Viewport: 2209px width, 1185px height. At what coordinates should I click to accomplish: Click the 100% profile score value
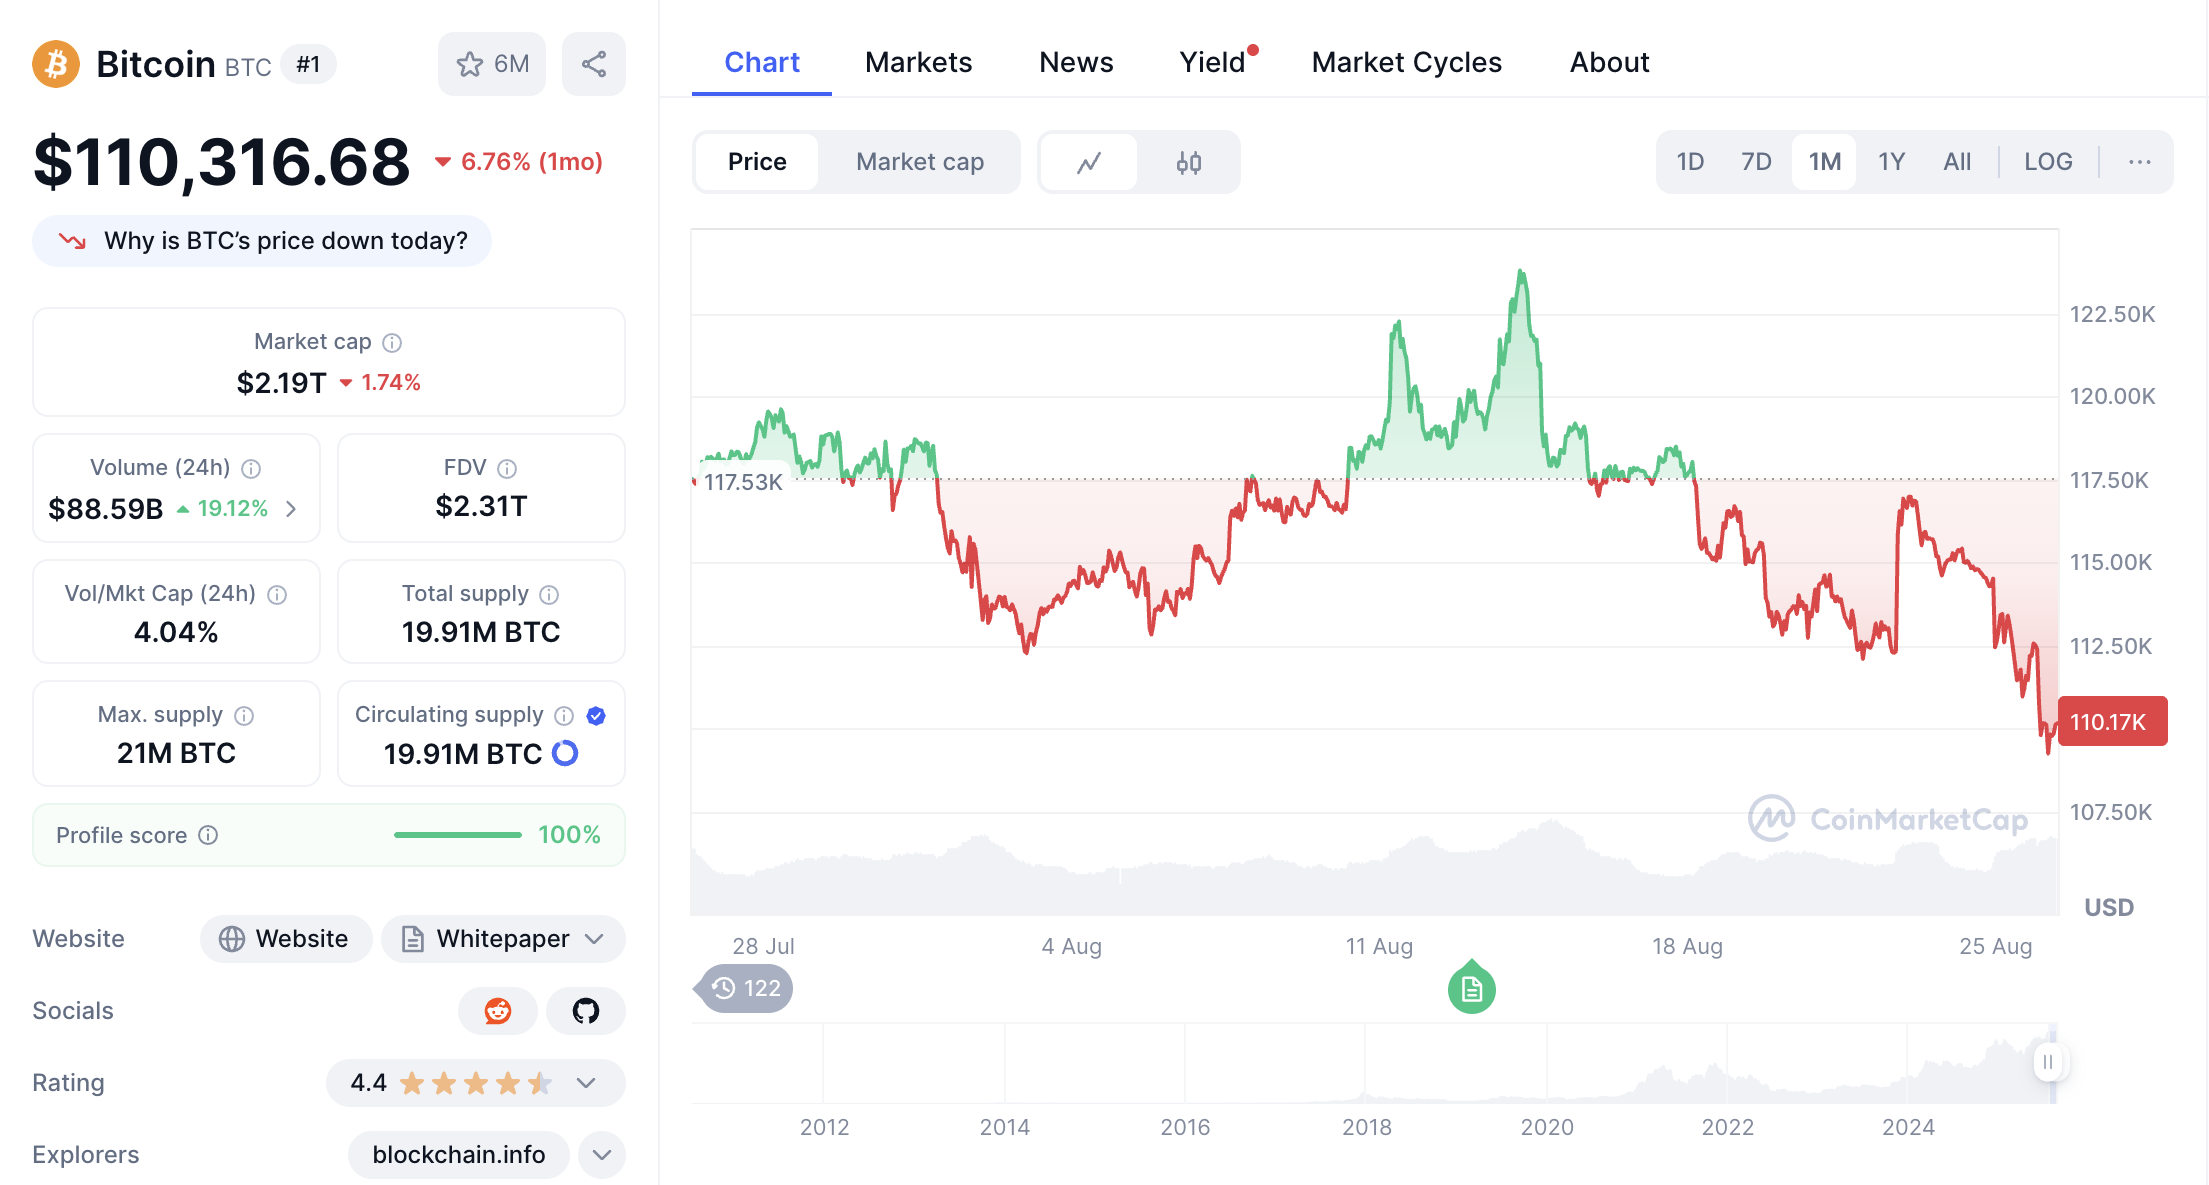pyautogui.click(x=569, y=835)
